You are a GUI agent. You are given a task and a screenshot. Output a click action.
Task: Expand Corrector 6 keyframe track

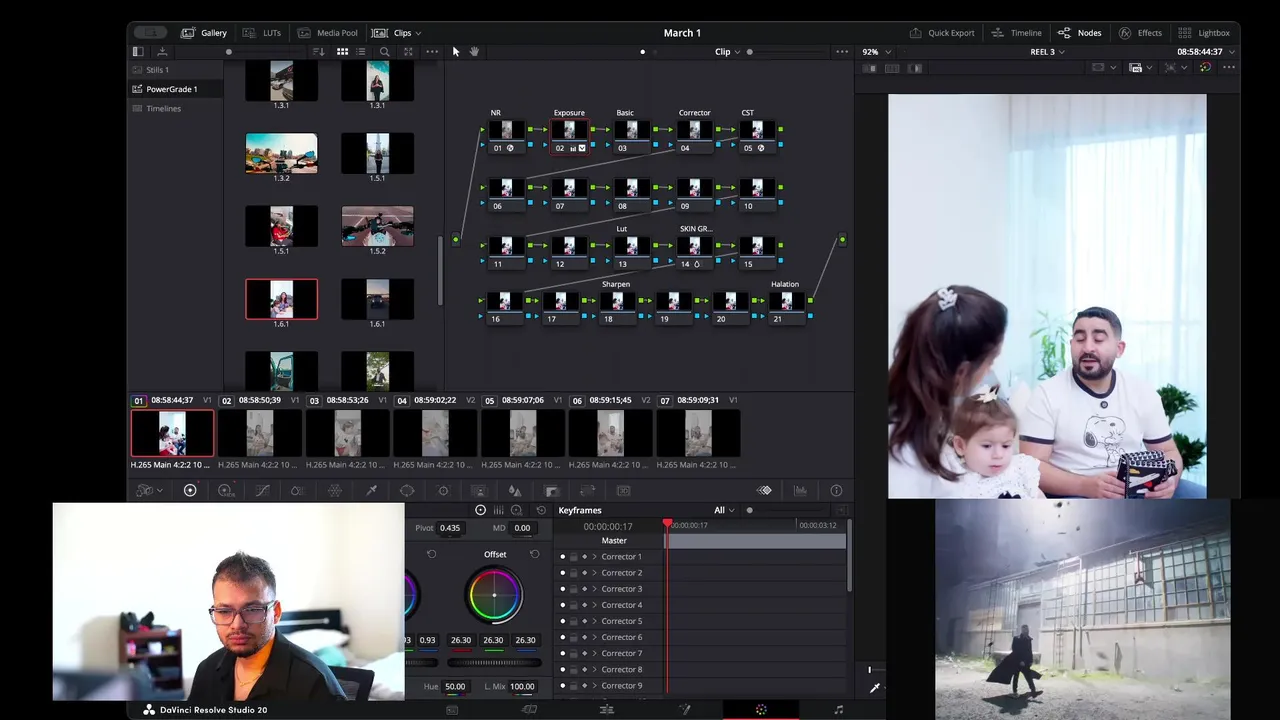tap(594, 637)
